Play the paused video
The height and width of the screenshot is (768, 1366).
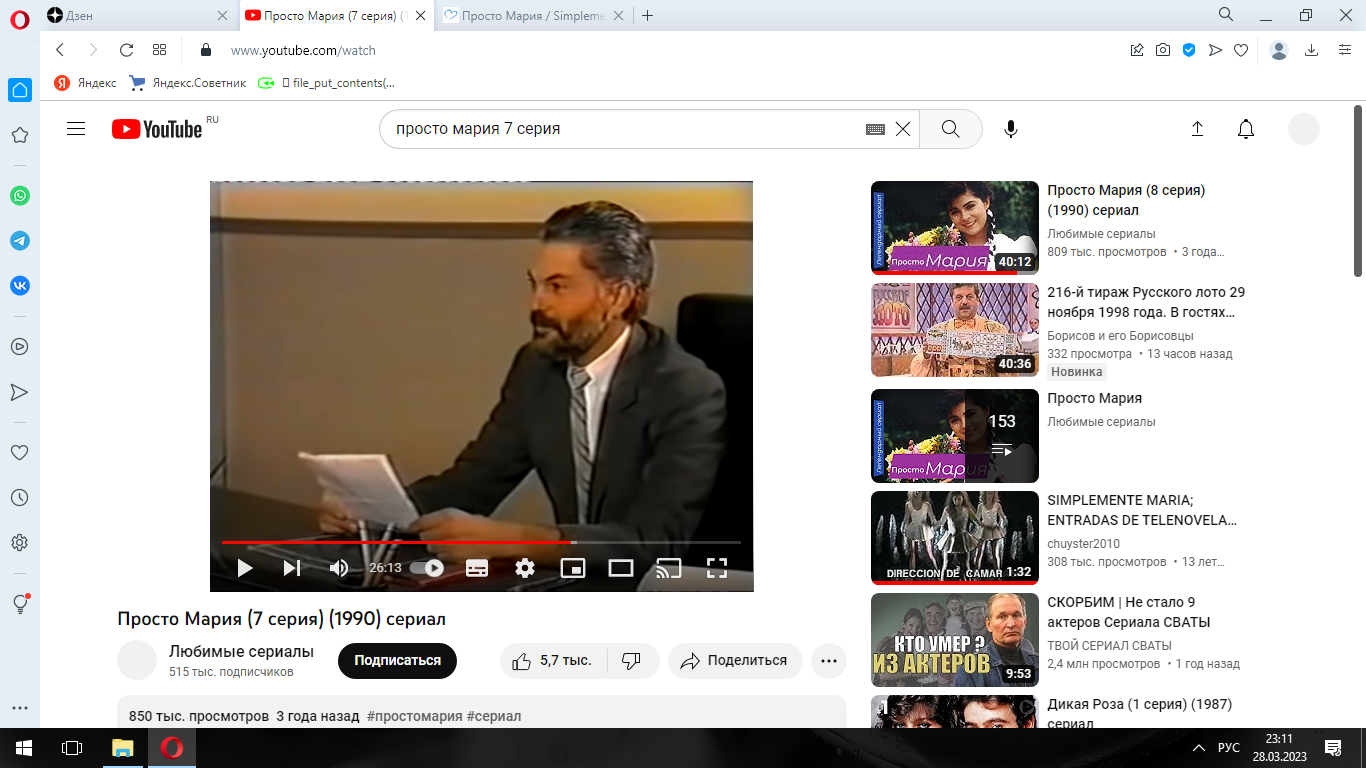(245, 568)
